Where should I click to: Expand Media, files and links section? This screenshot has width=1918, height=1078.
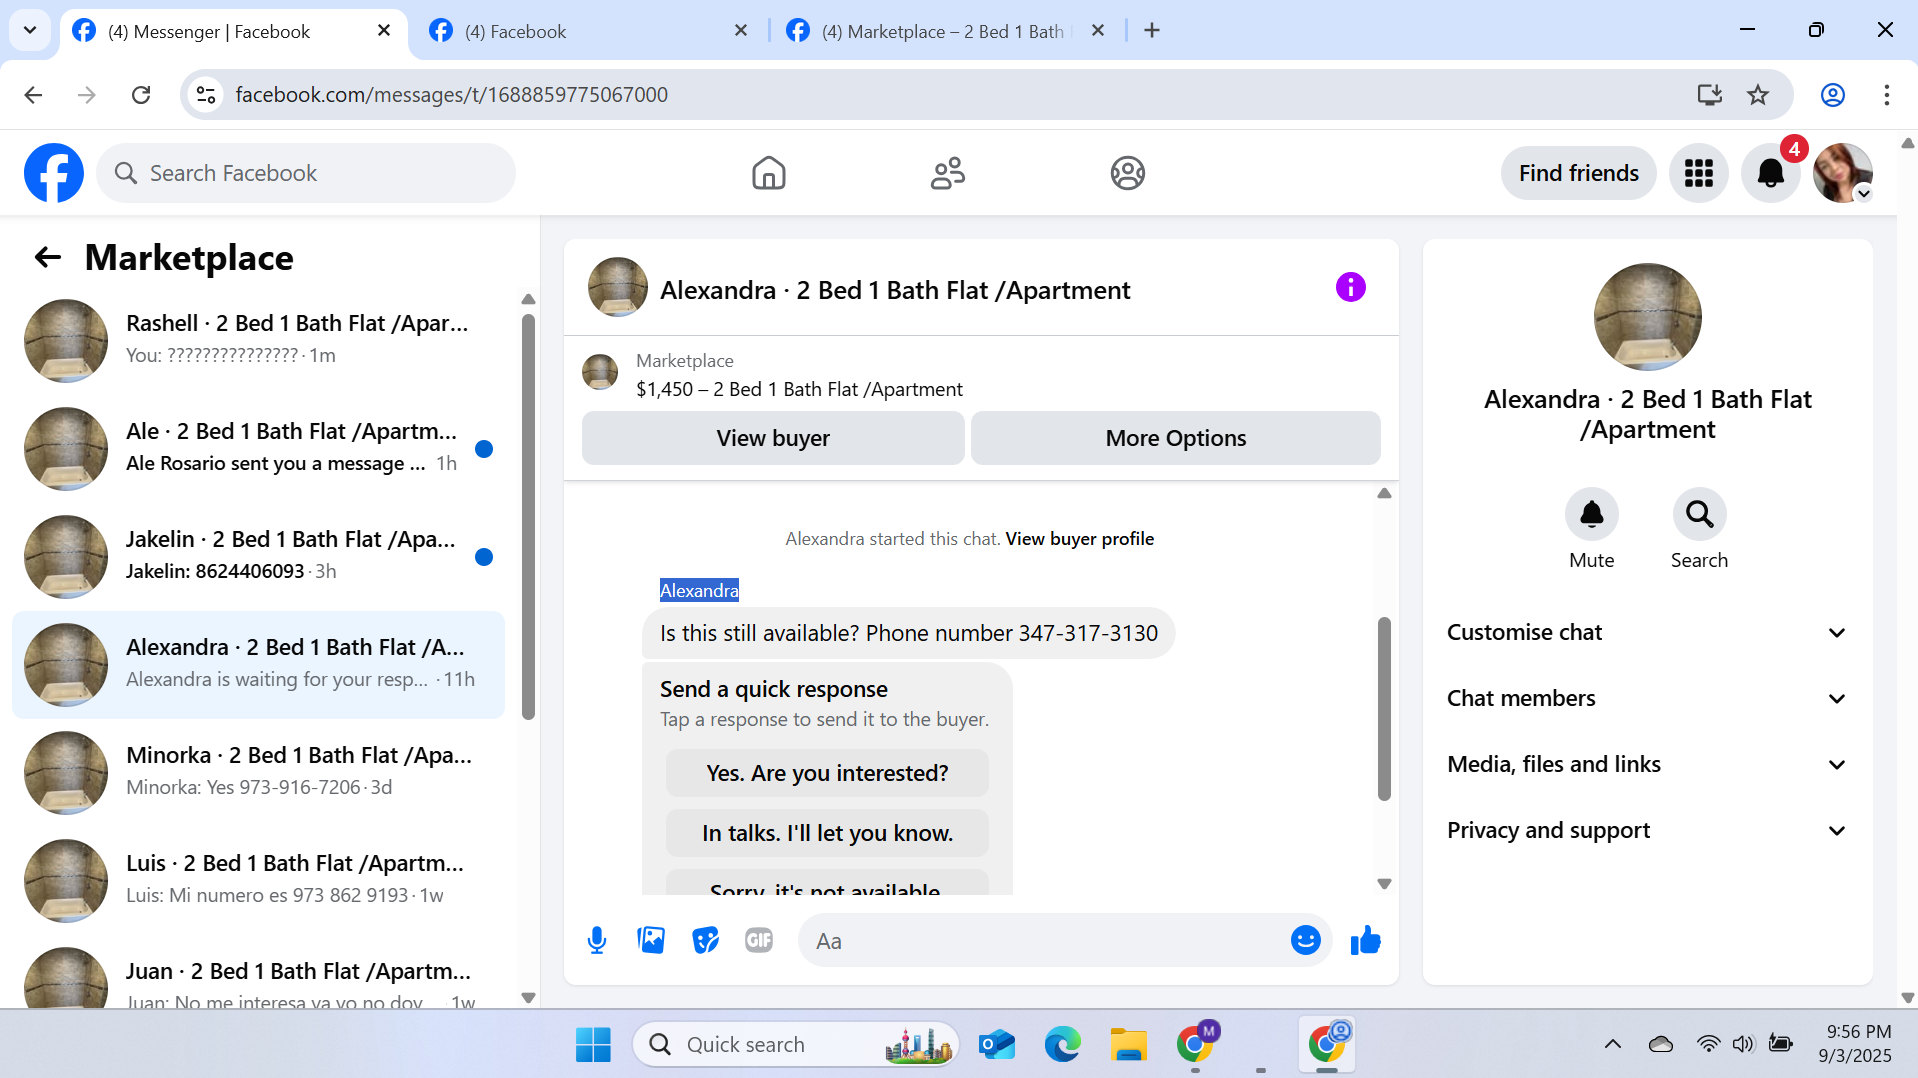point(1646,764)
